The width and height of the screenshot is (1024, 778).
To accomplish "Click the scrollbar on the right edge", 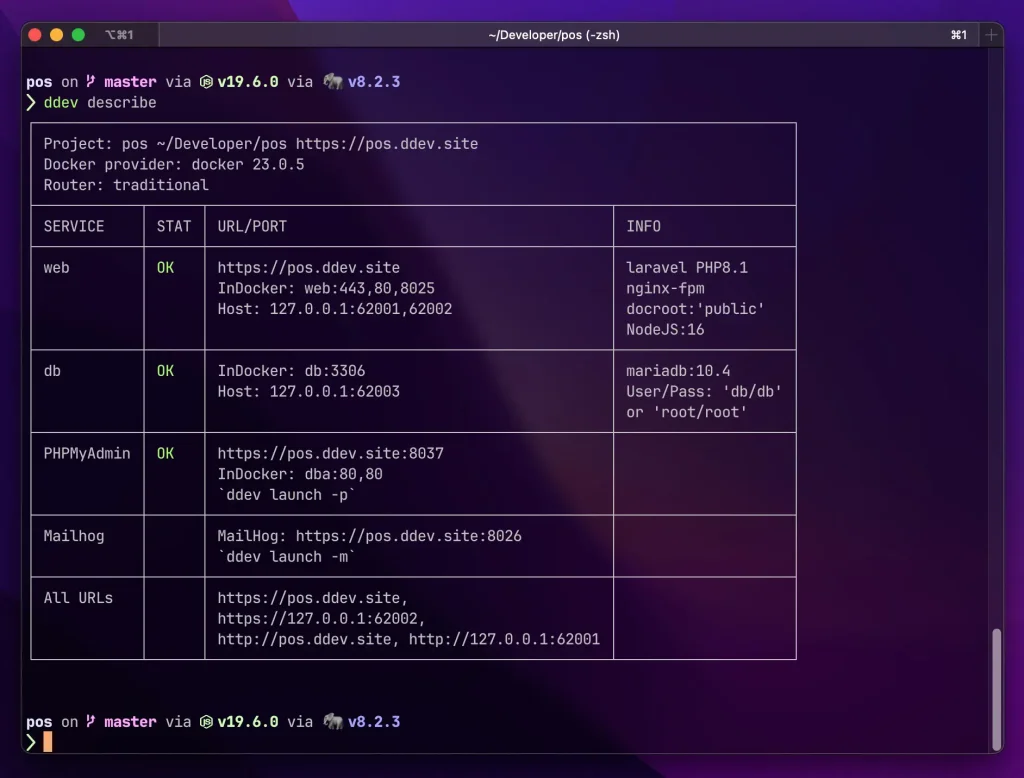I will click(997, 690).
